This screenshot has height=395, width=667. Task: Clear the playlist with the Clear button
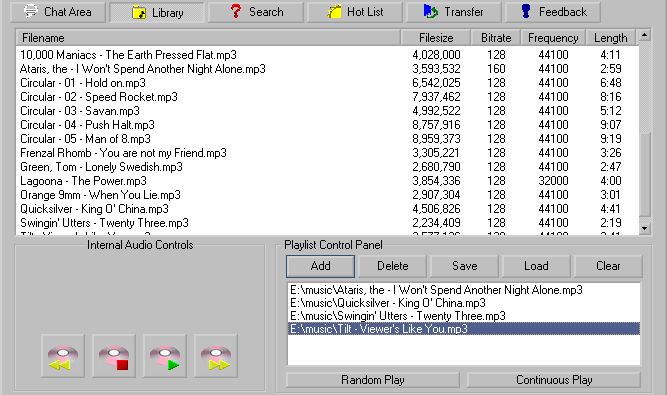coord(608,266)
